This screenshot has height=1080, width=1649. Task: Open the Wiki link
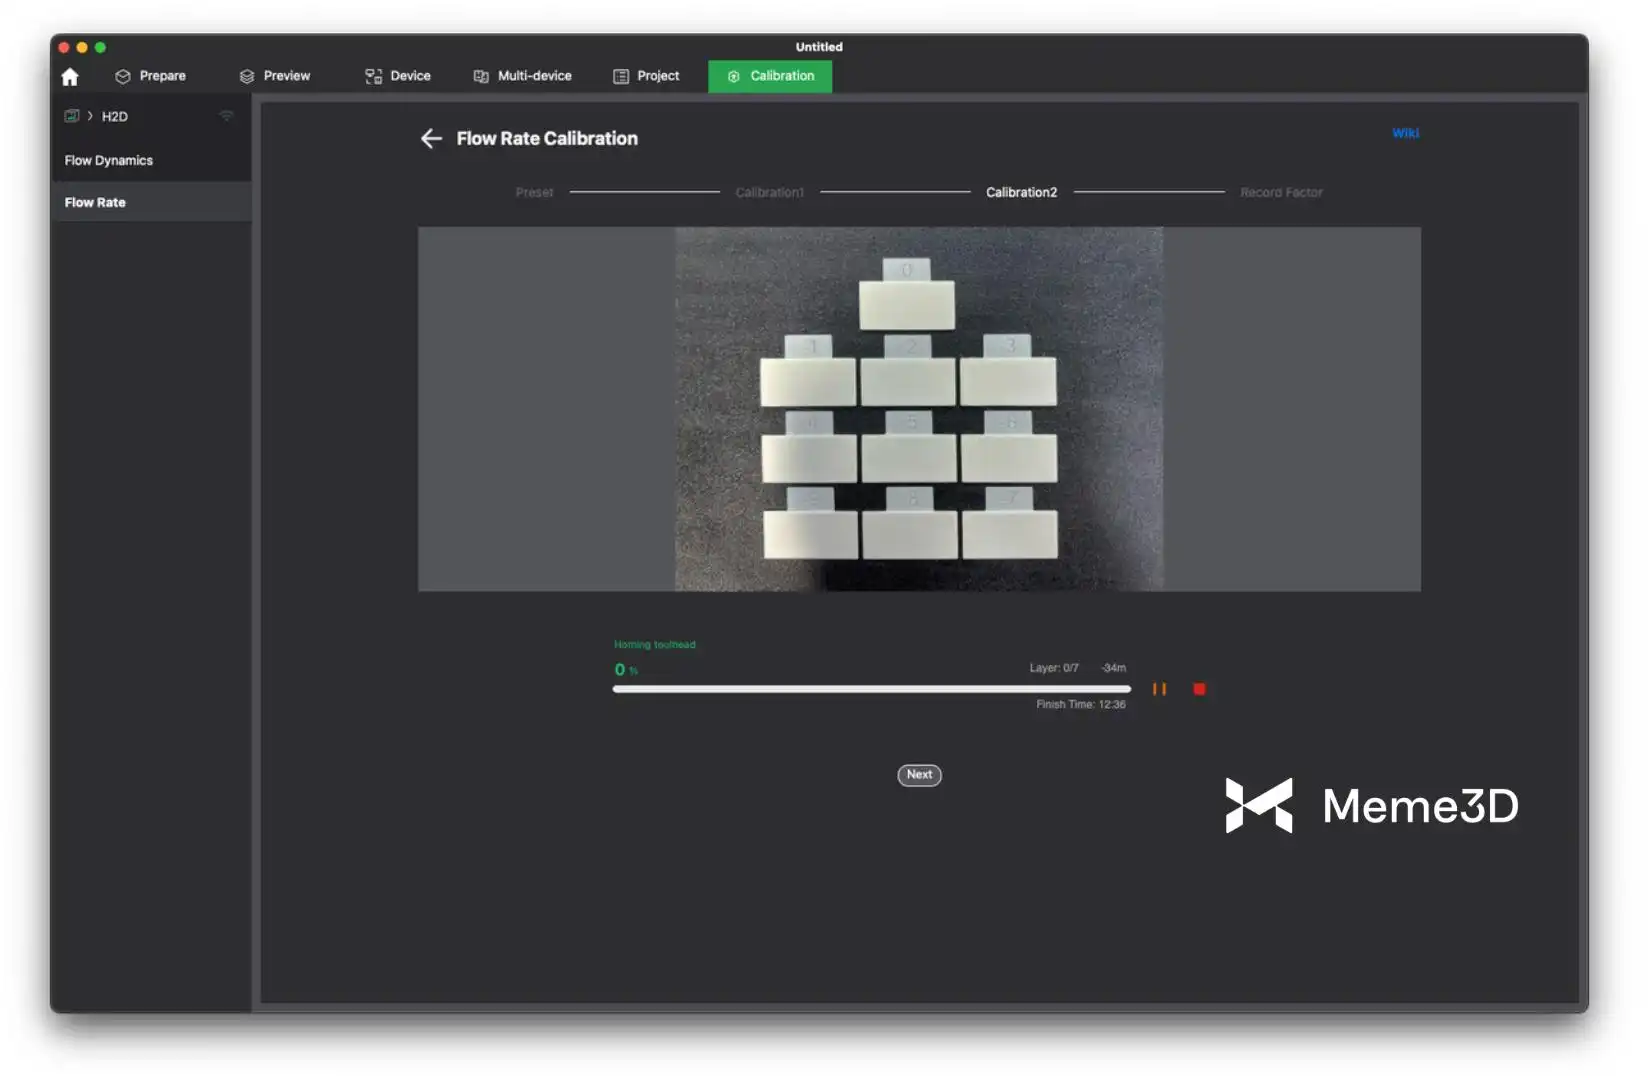pos(1405,133)
